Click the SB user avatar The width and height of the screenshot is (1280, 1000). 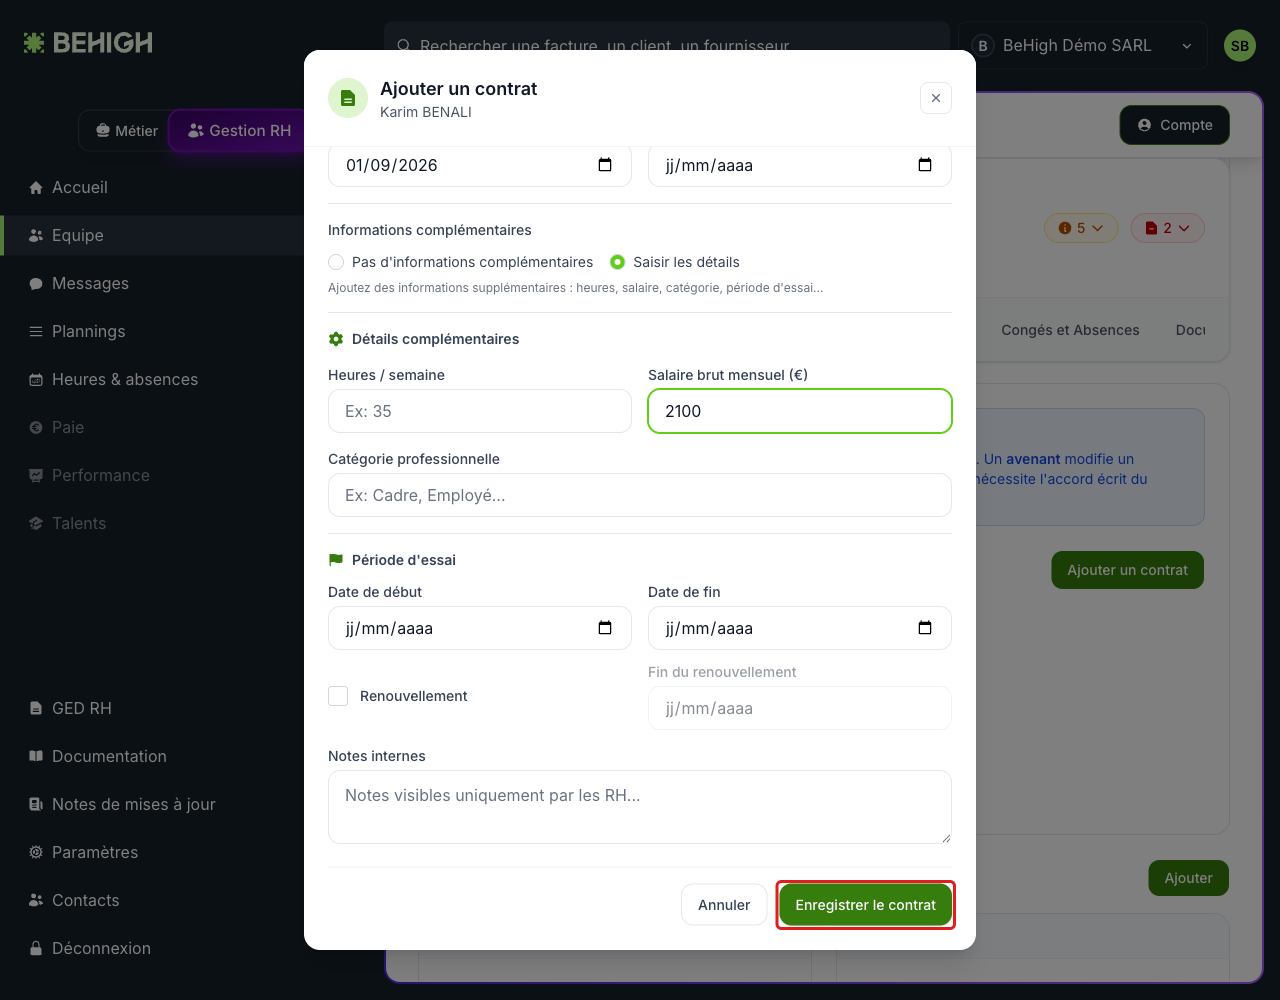1240,46
